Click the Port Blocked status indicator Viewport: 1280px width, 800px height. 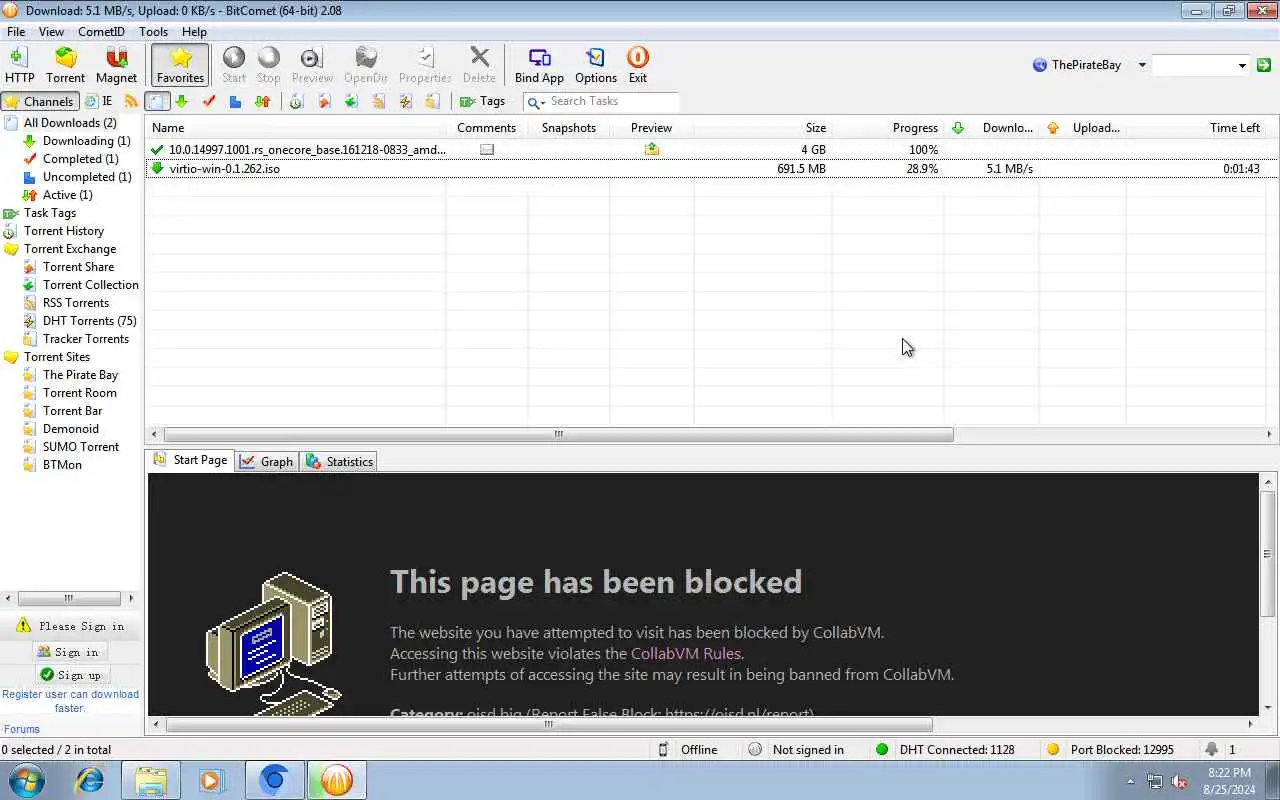pyautogui.click(x=1110, y=749)
